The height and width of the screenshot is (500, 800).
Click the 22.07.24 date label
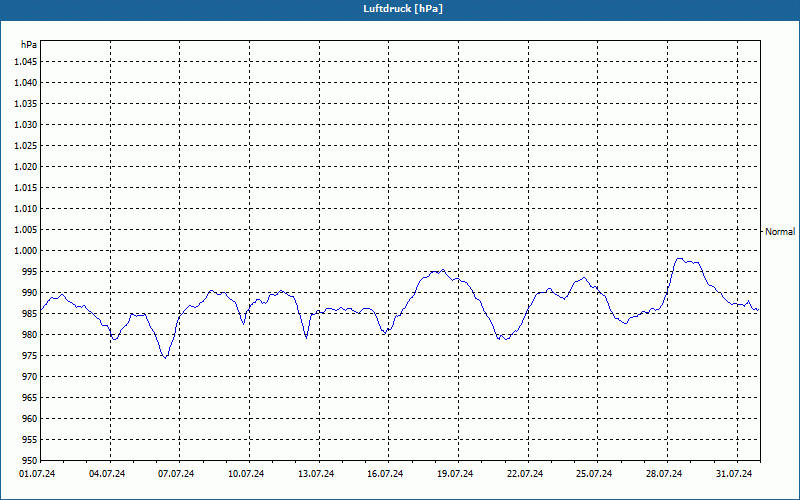click(x=525, y=474)
